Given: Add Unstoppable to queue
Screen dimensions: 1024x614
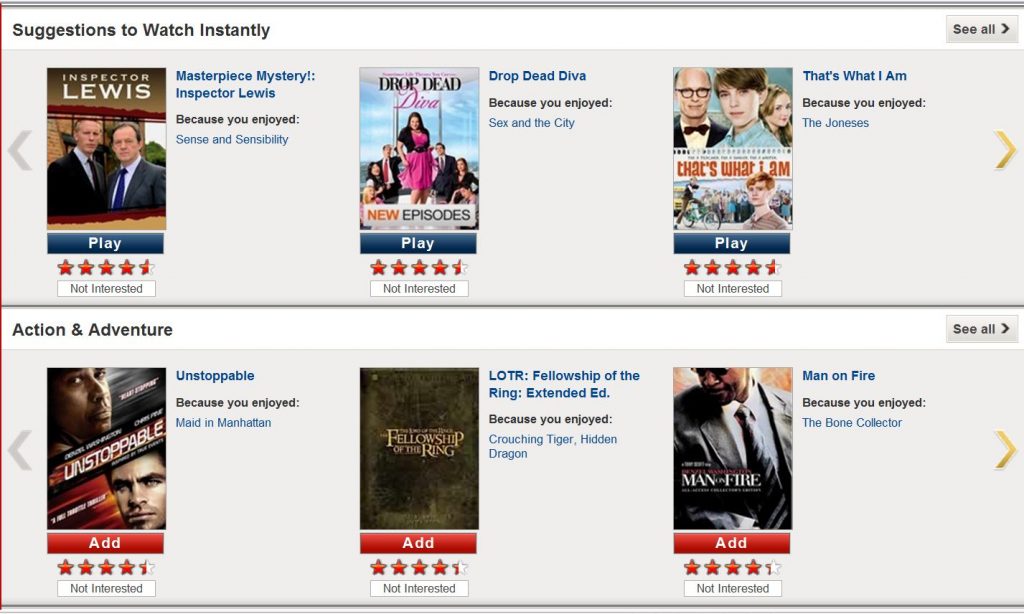Looking at the screenshot, I should pyautogui.click(x=105, y=543).
